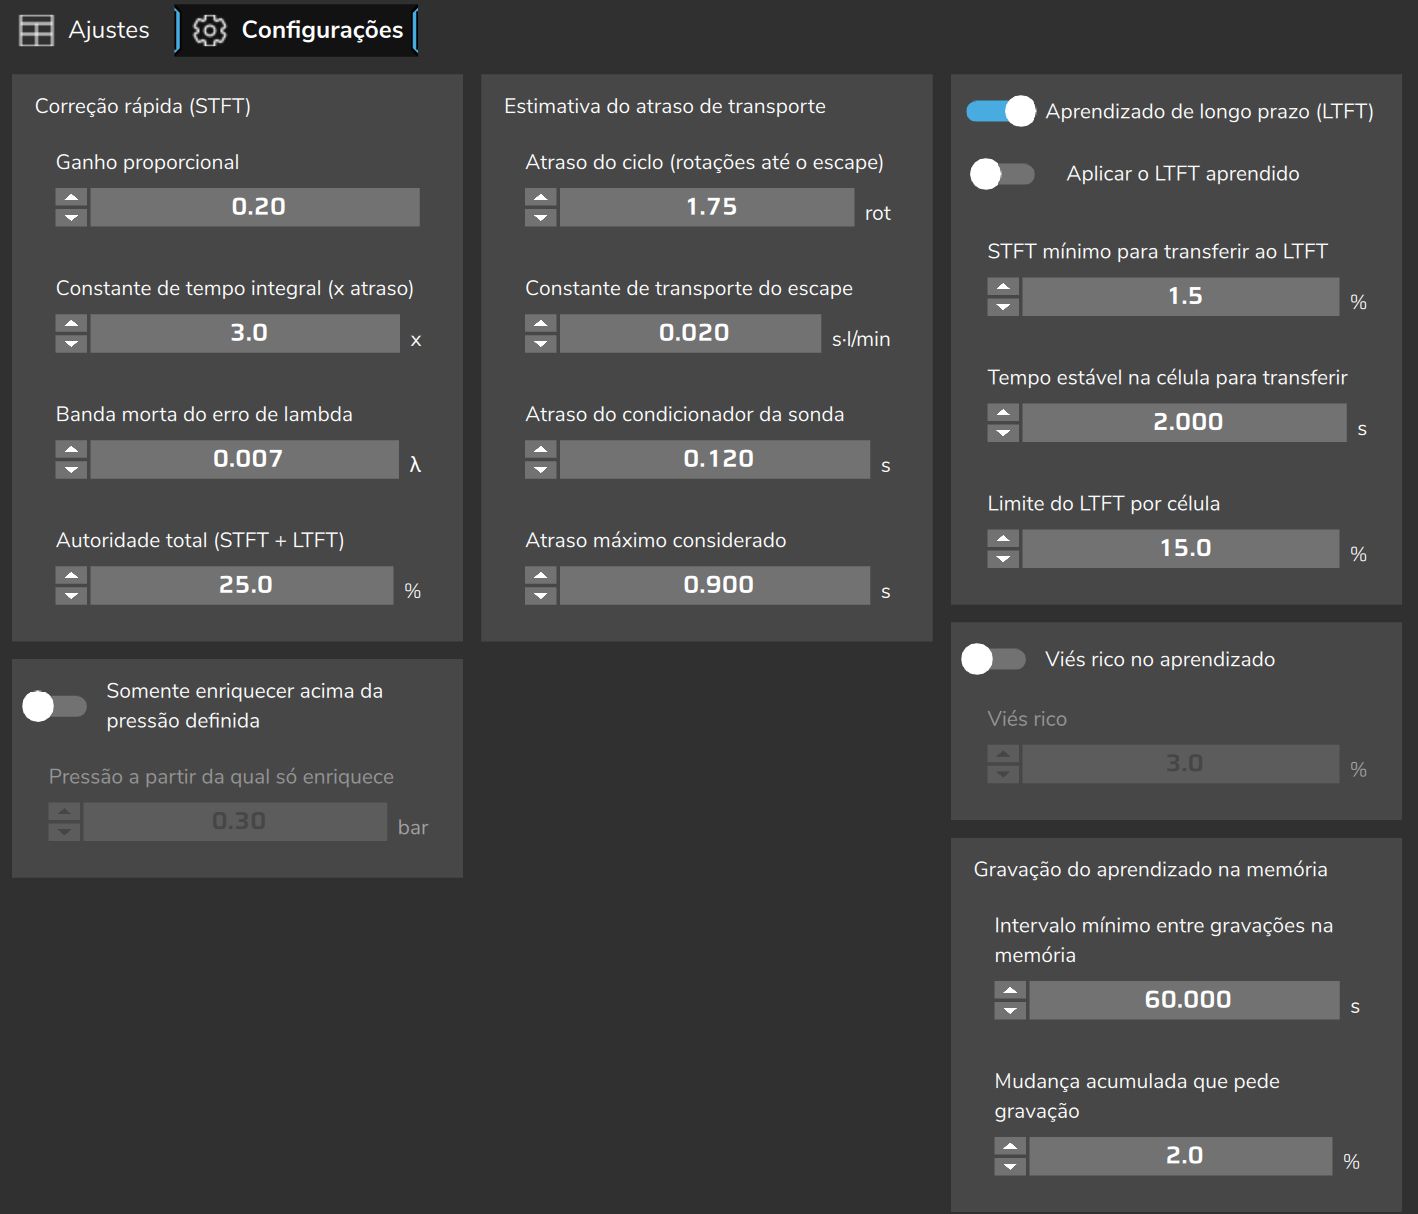Select the Atraso do ciclo field 1.75

point(707,207)
